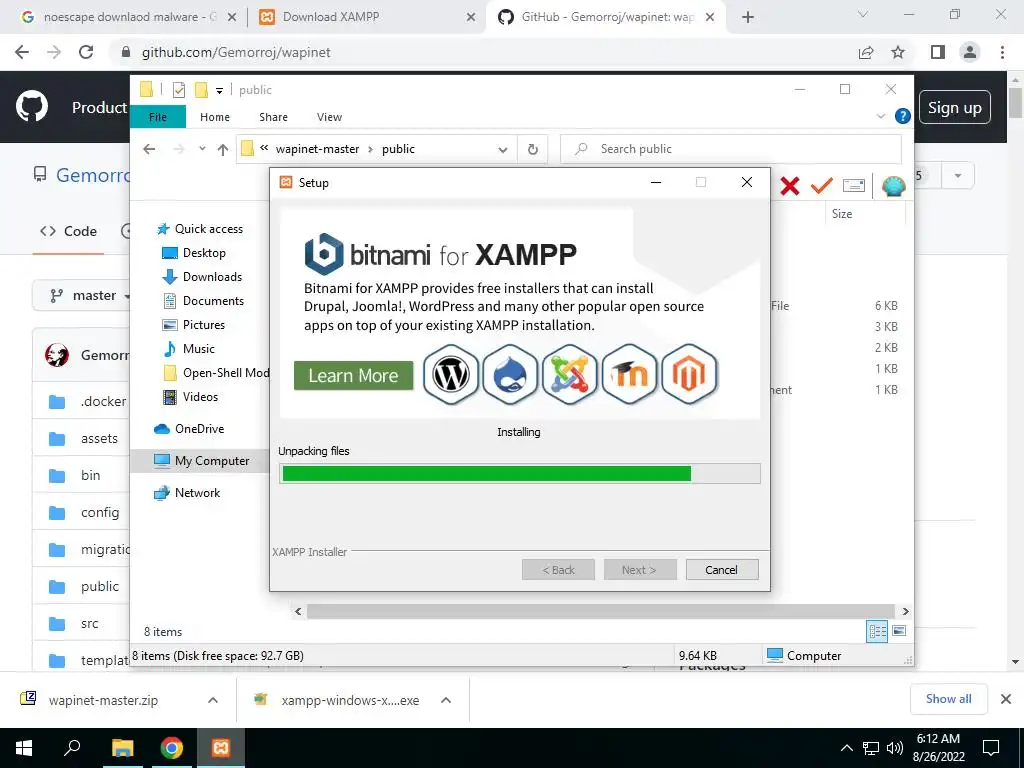Click the properties checkmark icon in Explorer title bar
1024x768 pixels.
click(x=178, y=90)
